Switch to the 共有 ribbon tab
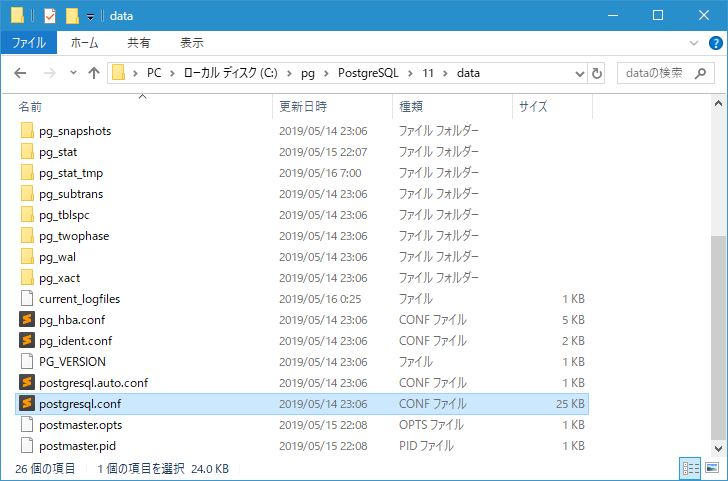The height and width of the screenshot is (481, 728). click(x=138, y=43)
